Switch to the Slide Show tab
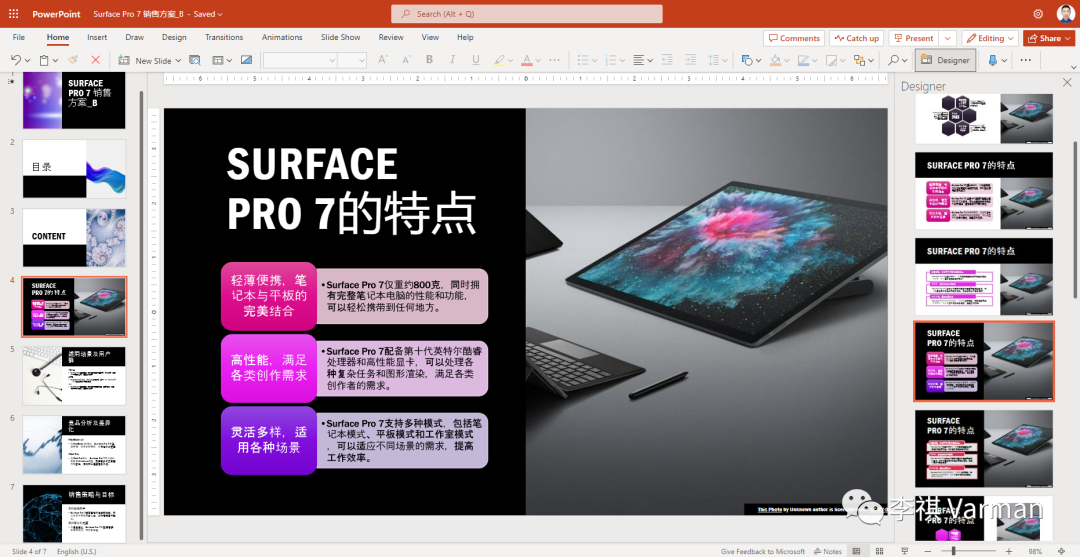Viewport: 1080px width, 557px height. click(340, 37)
